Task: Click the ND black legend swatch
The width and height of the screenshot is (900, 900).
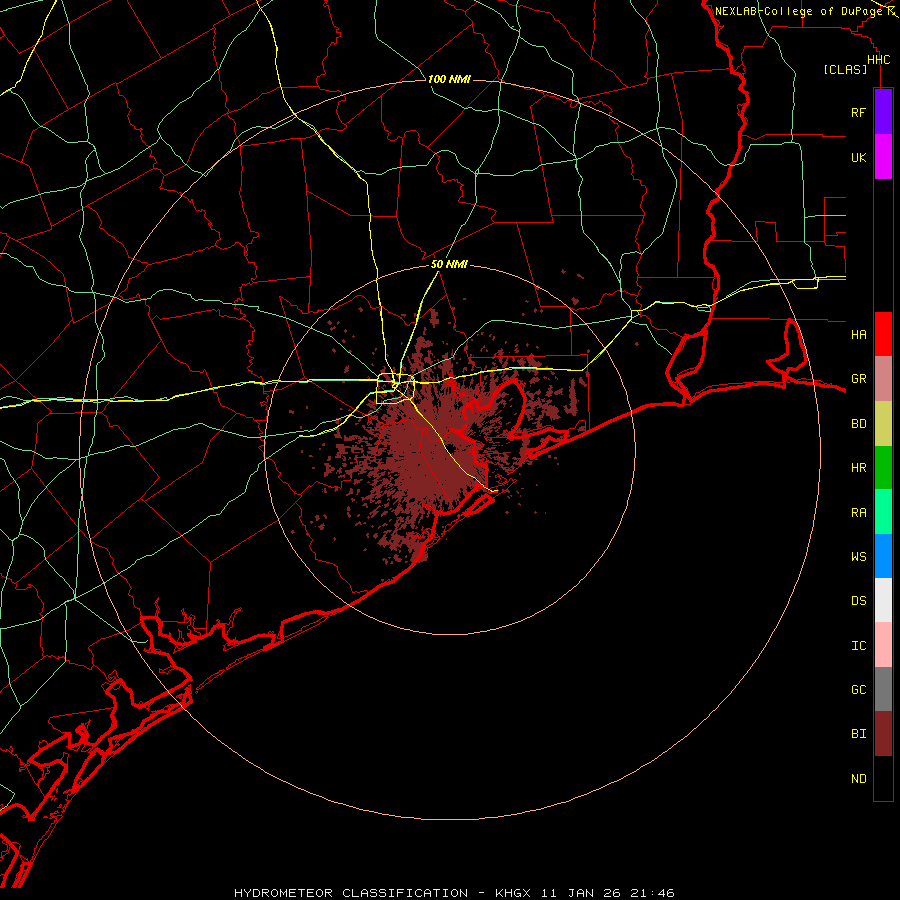Action: (x=883, y=778)
